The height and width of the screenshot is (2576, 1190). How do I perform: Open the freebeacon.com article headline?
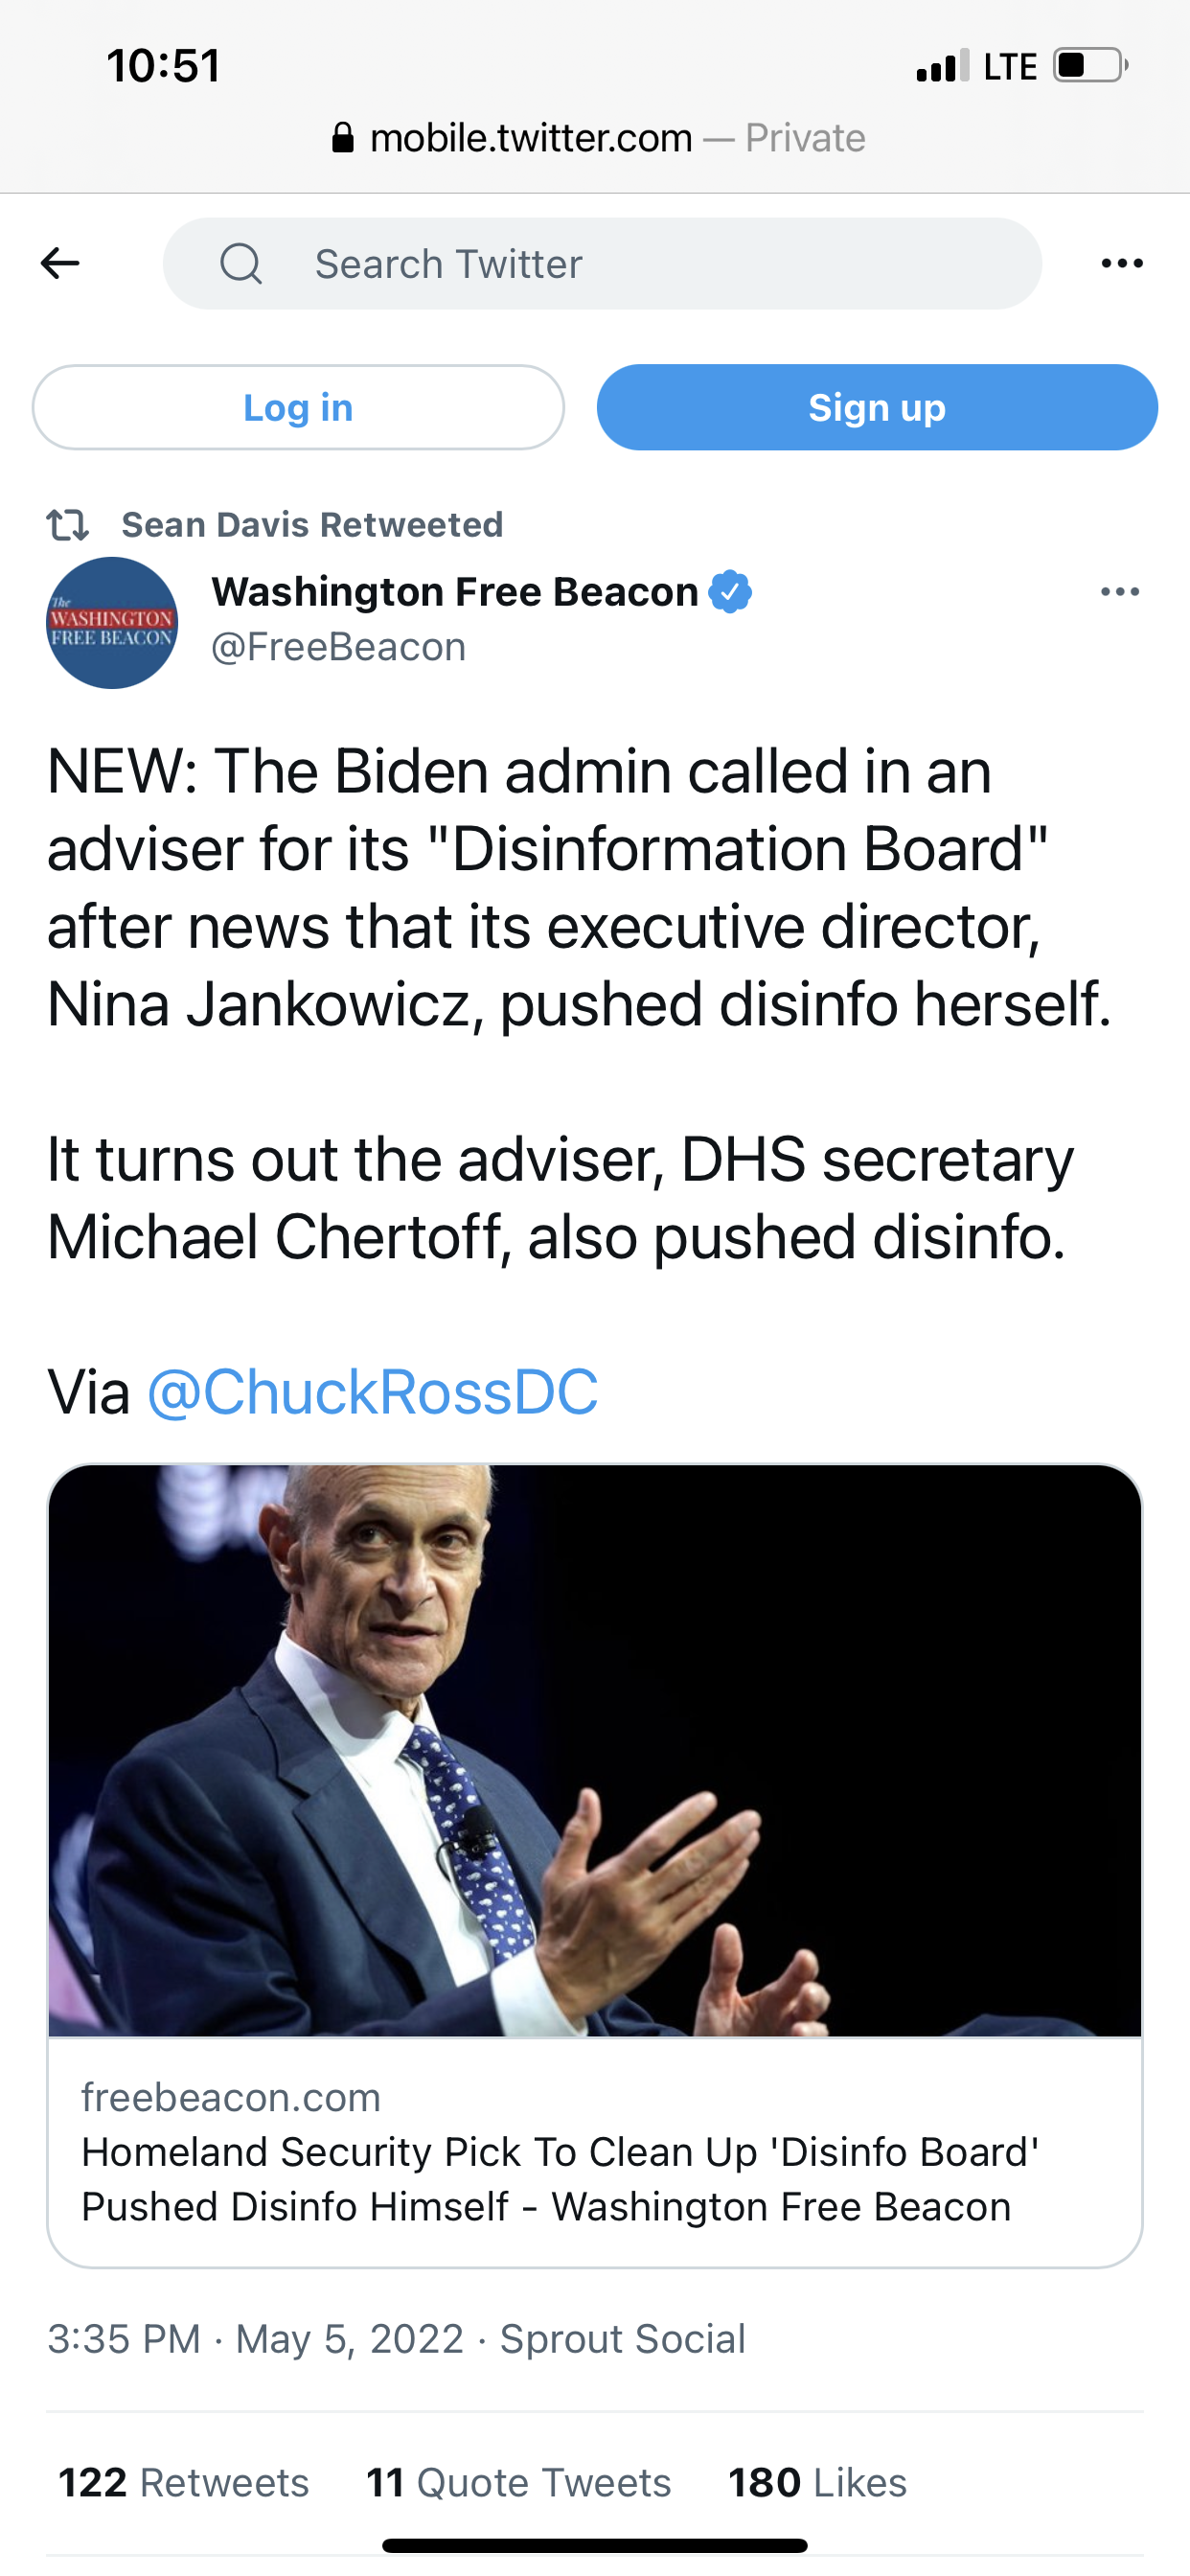click(x=560, y=2178)
